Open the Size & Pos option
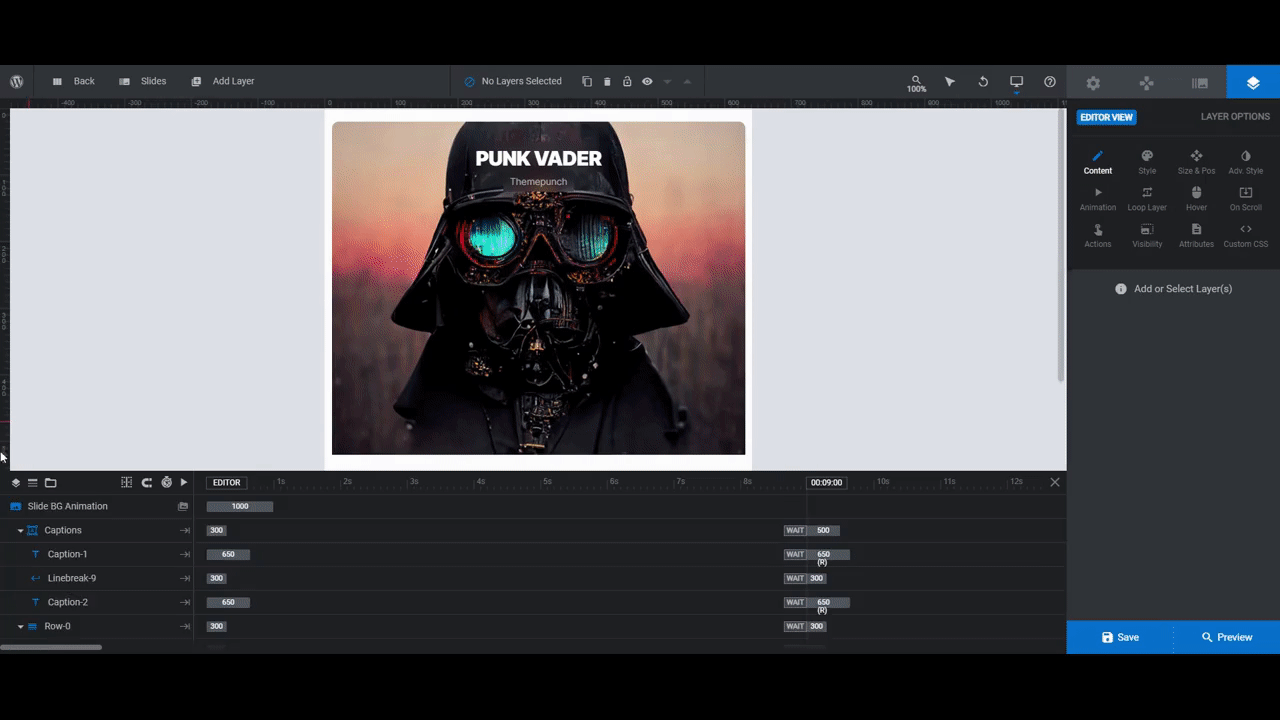Screen dimensions: 1280x720 click(1196, 162)
